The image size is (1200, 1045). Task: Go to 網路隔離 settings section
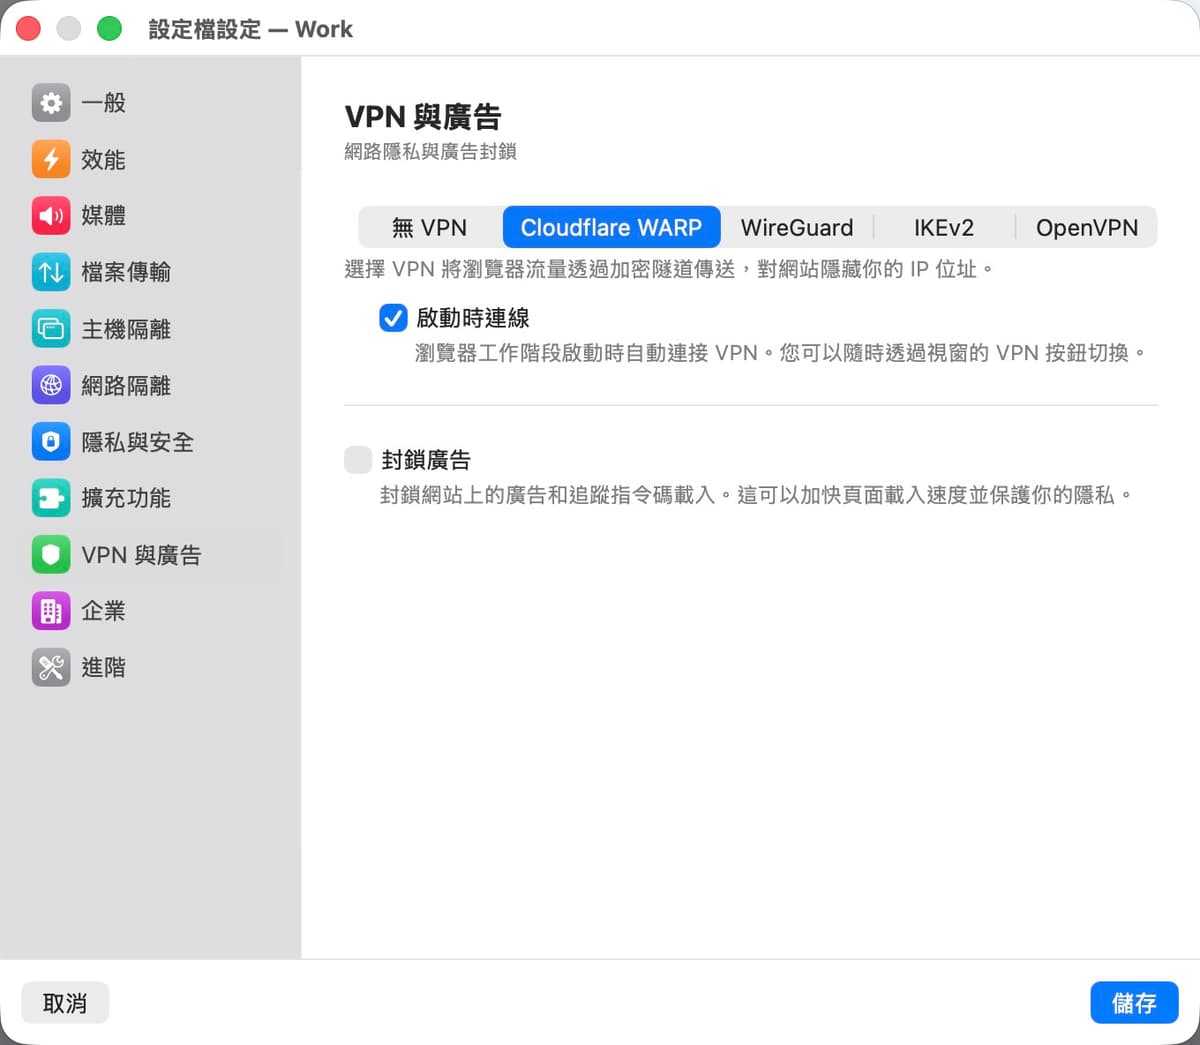tap(150, 385)
